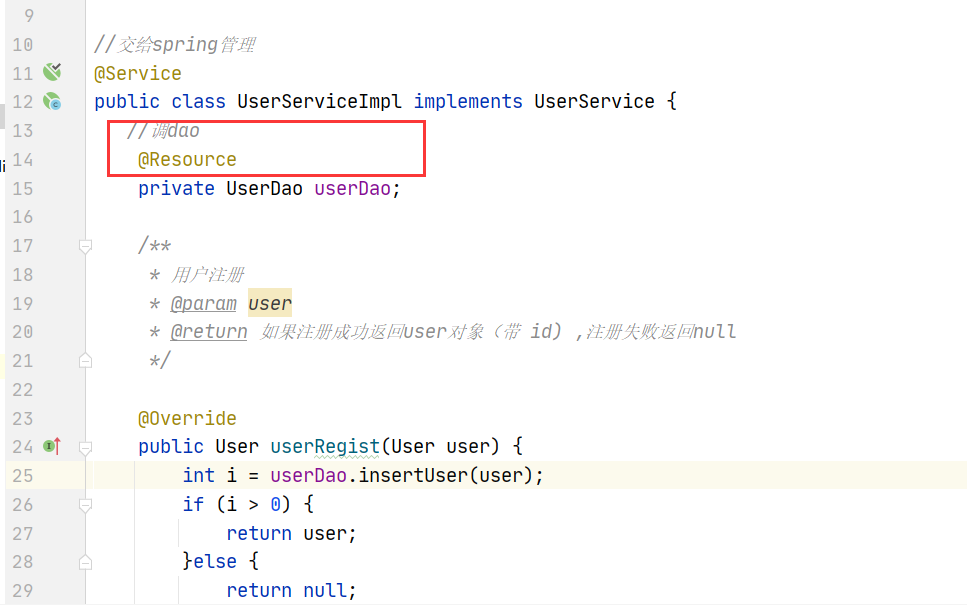
Task: Click line number 14 in the gutter
Action: coord(22,159)
